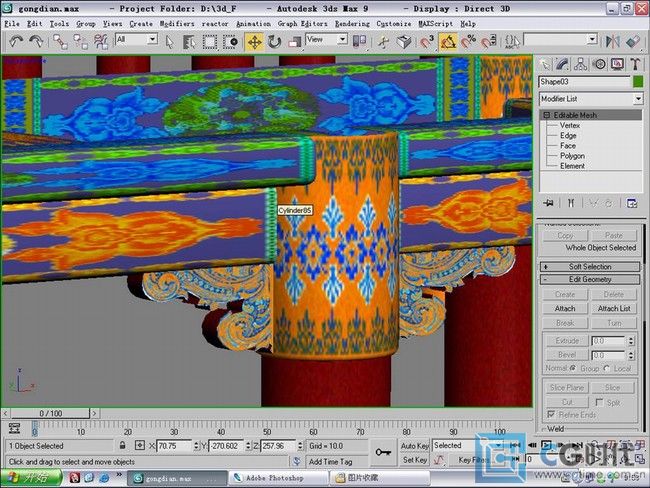Toggle the Selection Lock padlock icon
The width and height of the screenshot is (650, 488).
click(122, 446)
